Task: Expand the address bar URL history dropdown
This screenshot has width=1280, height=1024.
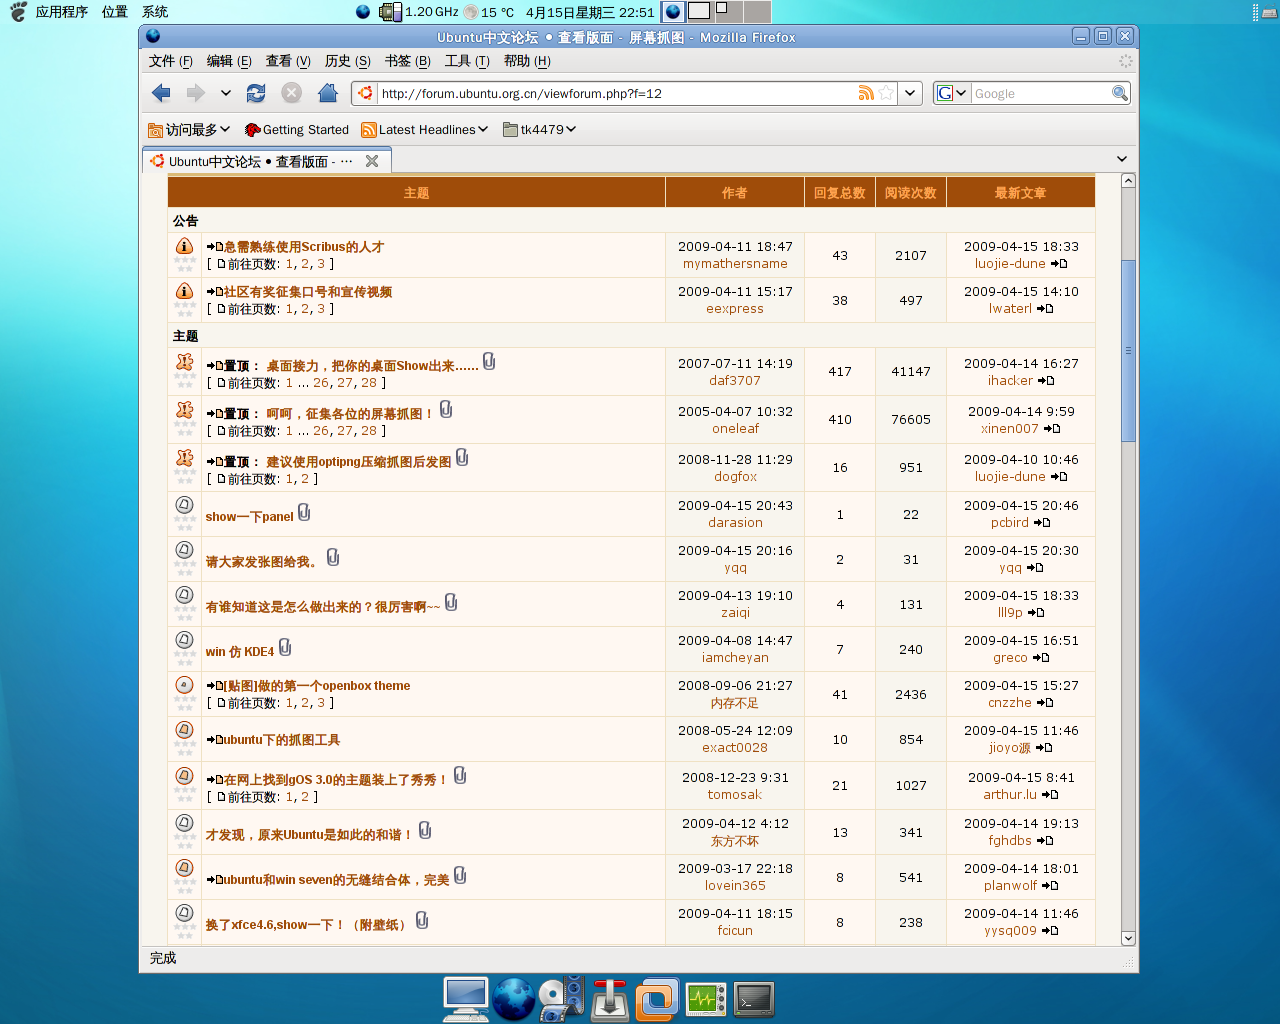Action: 910,93
